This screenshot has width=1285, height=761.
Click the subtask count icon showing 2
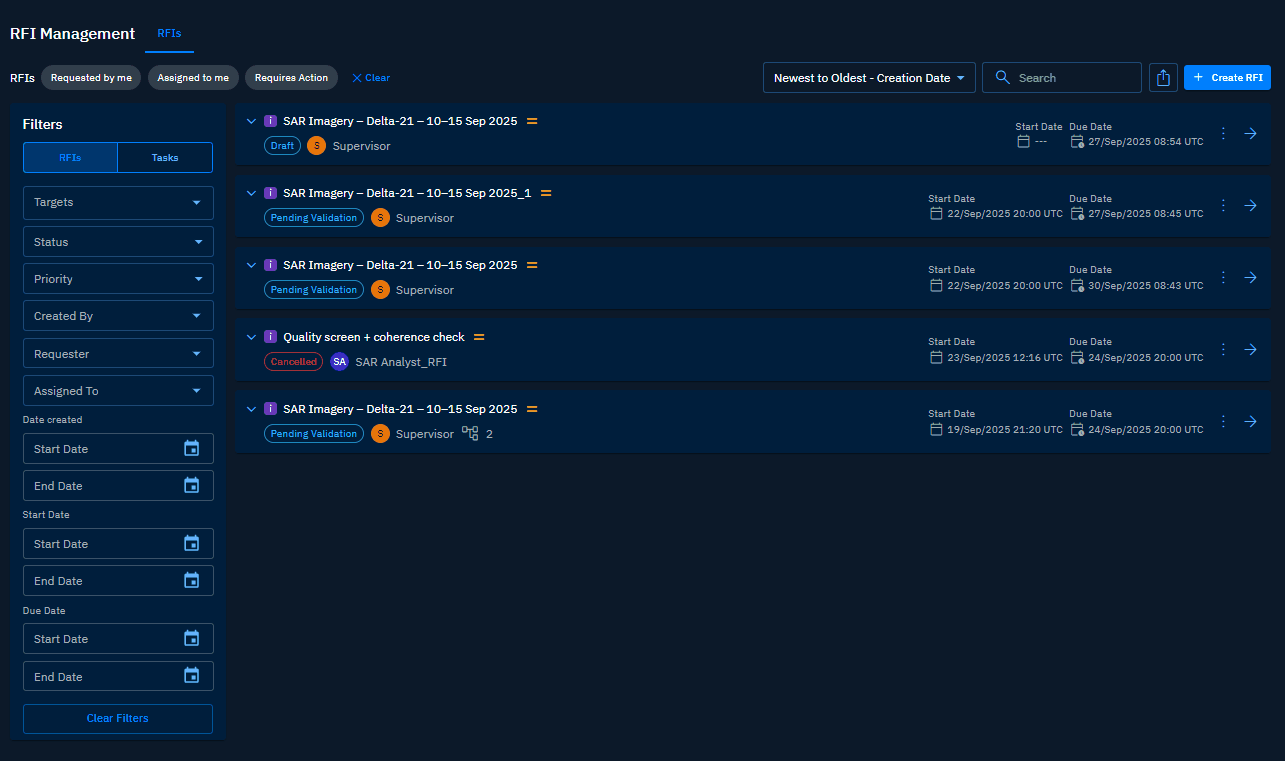click(471, 434)
